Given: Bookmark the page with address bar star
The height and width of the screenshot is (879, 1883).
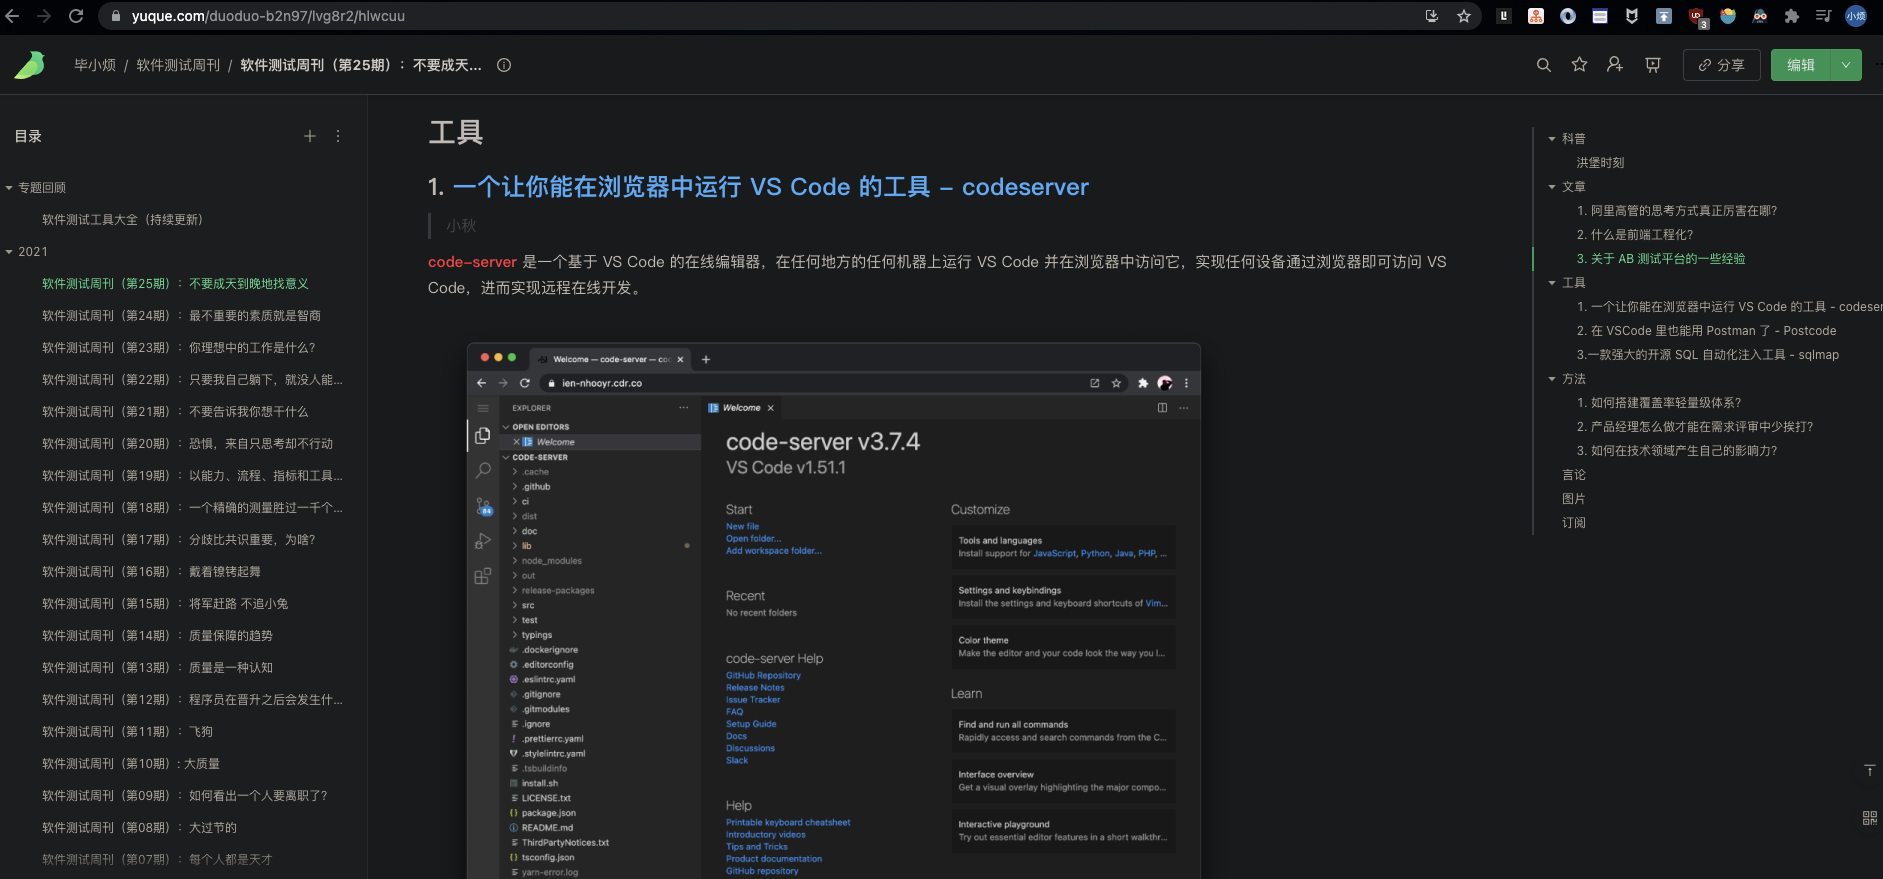Looking at the screenshot, I should [x=1464, y=16].
